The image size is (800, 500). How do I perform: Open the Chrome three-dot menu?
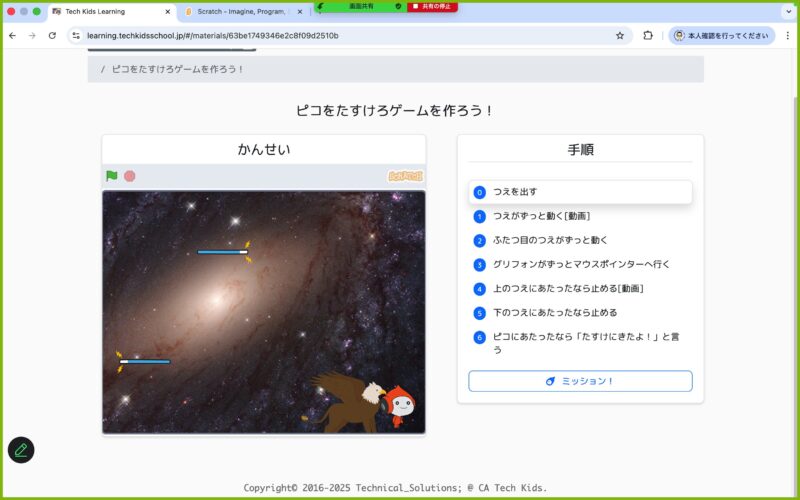click(785, 35)
